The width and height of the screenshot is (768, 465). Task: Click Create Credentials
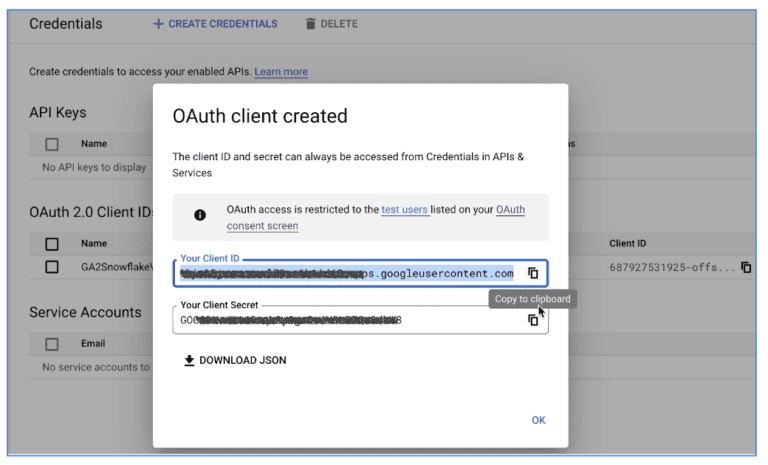(215, 24)
